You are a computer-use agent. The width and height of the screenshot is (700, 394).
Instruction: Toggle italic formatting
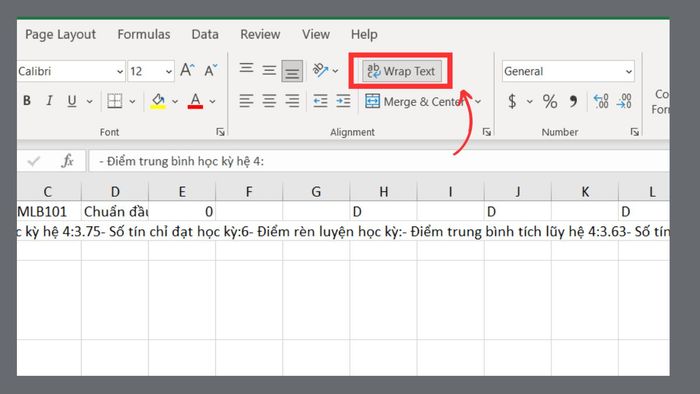(49, 101)
